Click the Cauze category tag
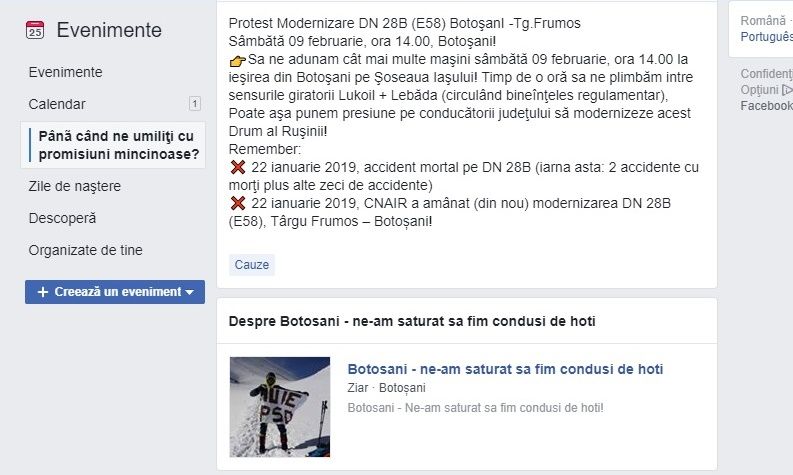This screenshot has width=793, height=475. [251, 265]
